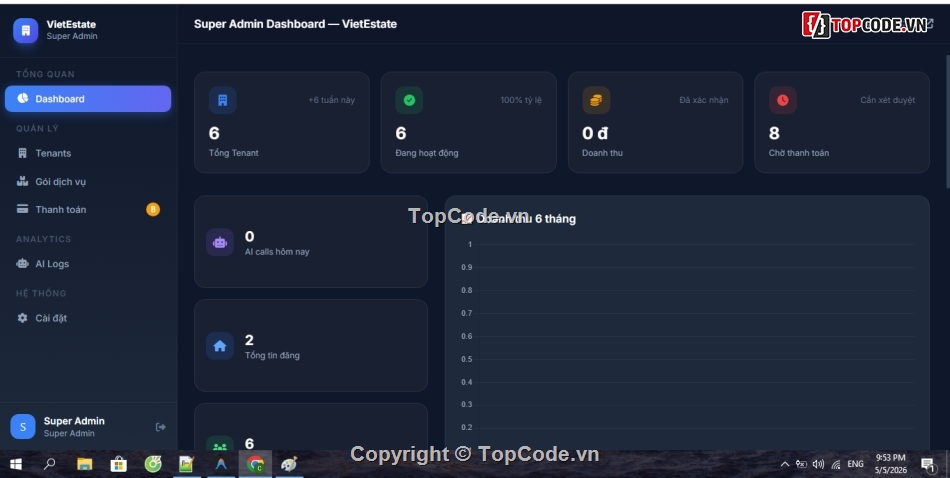Click the Tổng tin đăng label
Image resolution: width=950 pixels, height=478 pixels.
[272, 355]
